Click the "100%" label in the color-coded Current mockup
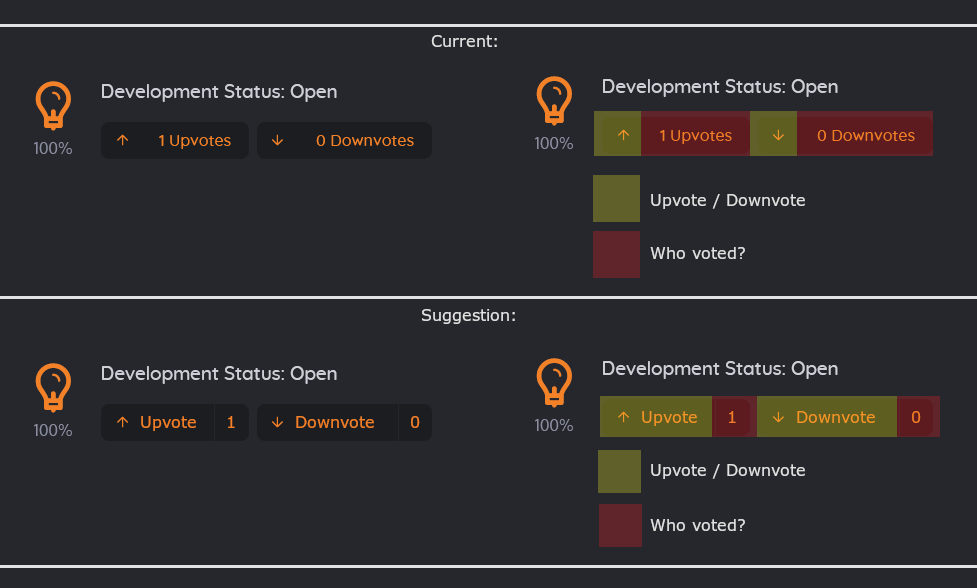 tap(554, 143)
